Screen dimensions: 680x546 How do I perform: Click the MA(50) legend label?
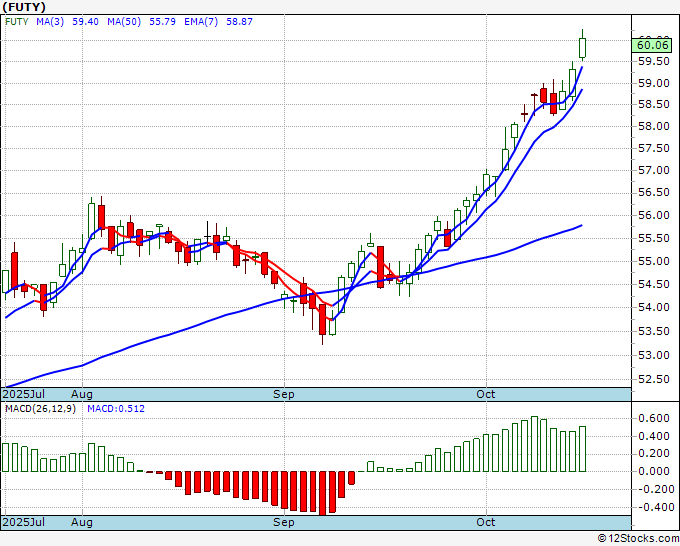pos(124,22)
